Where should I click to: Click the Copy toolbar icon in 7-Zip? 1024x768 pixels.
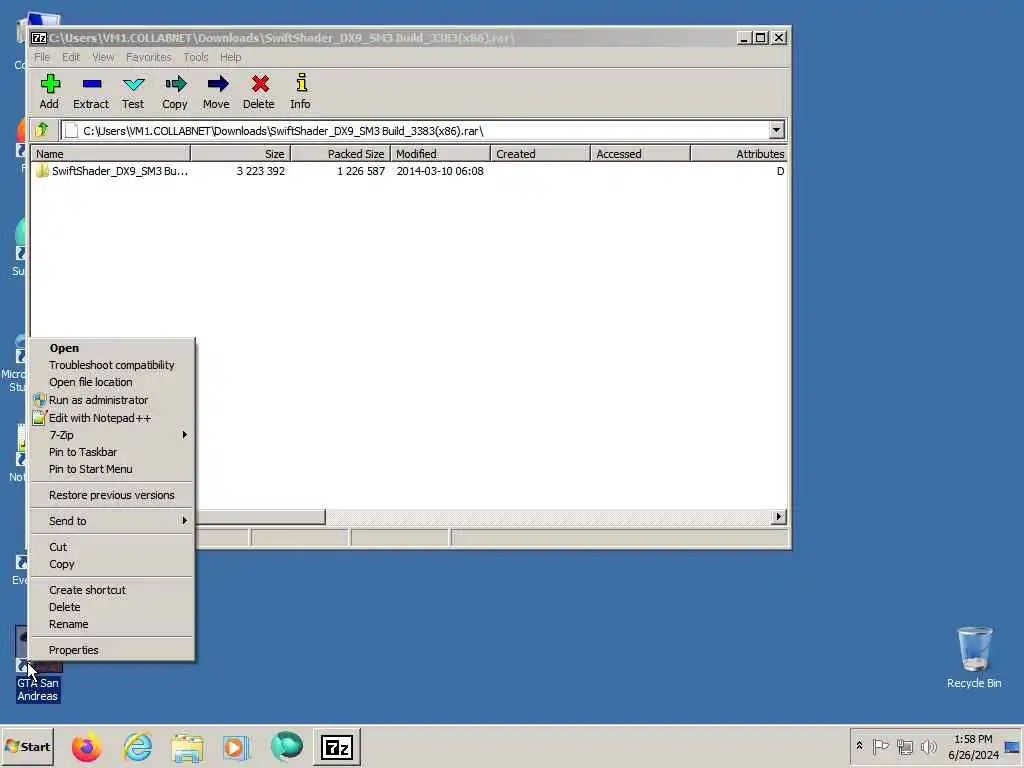click(174, 91)
